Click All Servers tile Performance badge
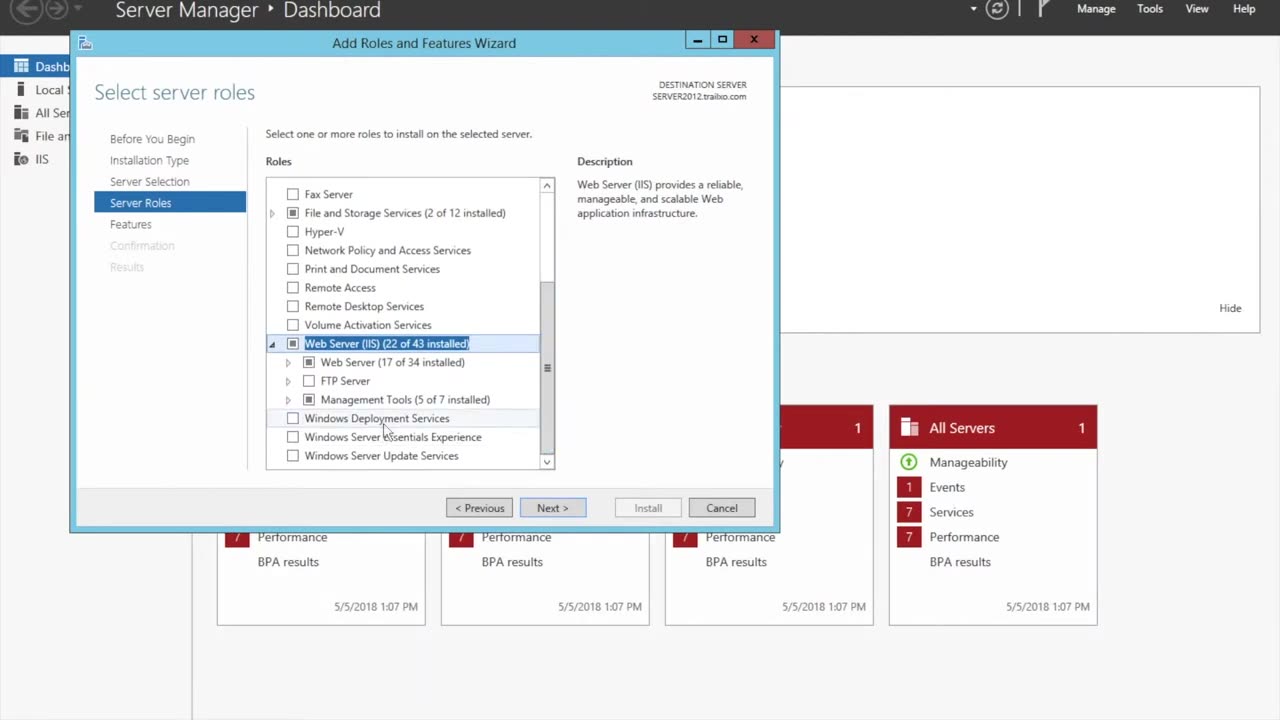The width and height of the screenshot is (1280, 720). coord(909,537)
